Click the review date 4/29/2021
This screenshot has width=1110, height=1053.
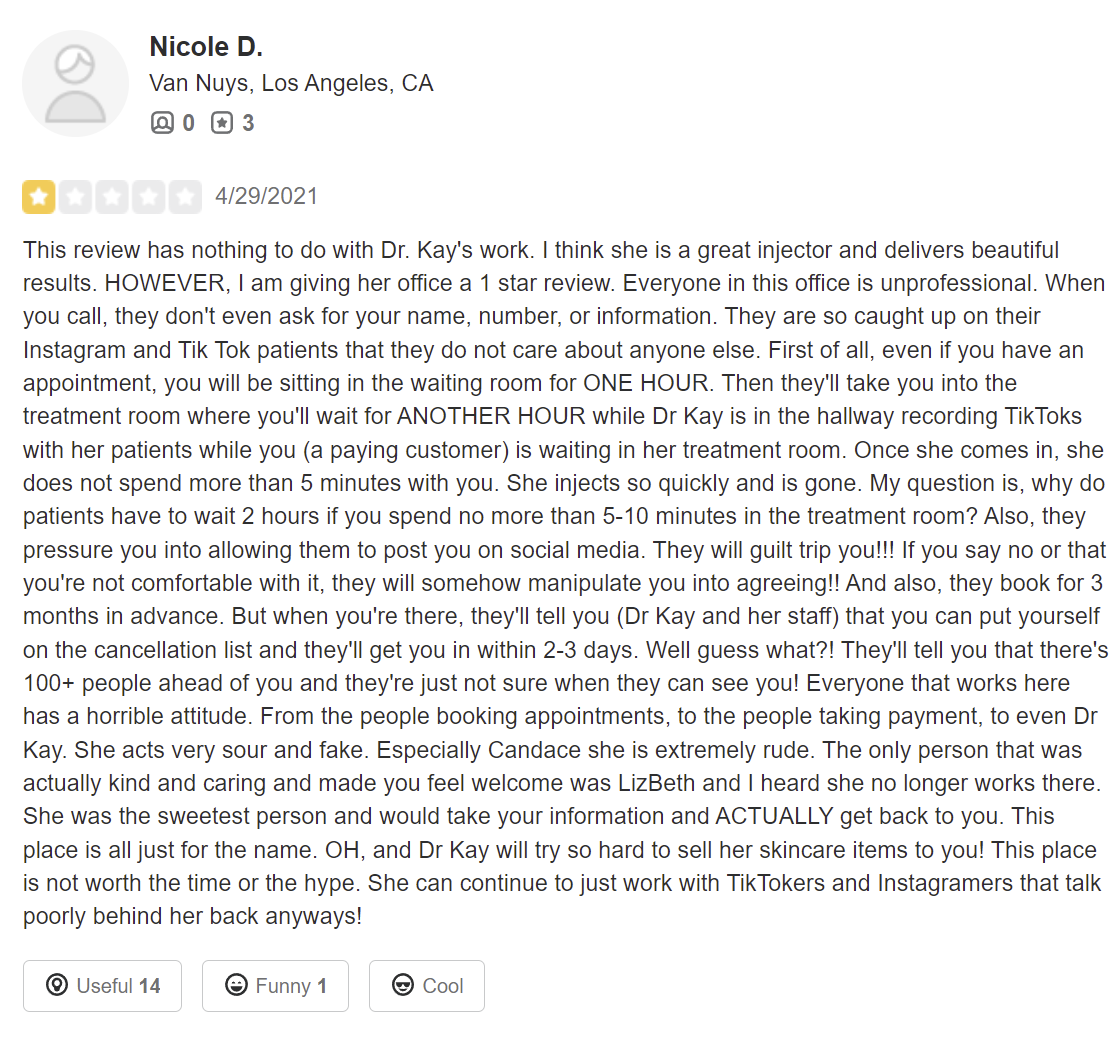[x=266, y=196]
